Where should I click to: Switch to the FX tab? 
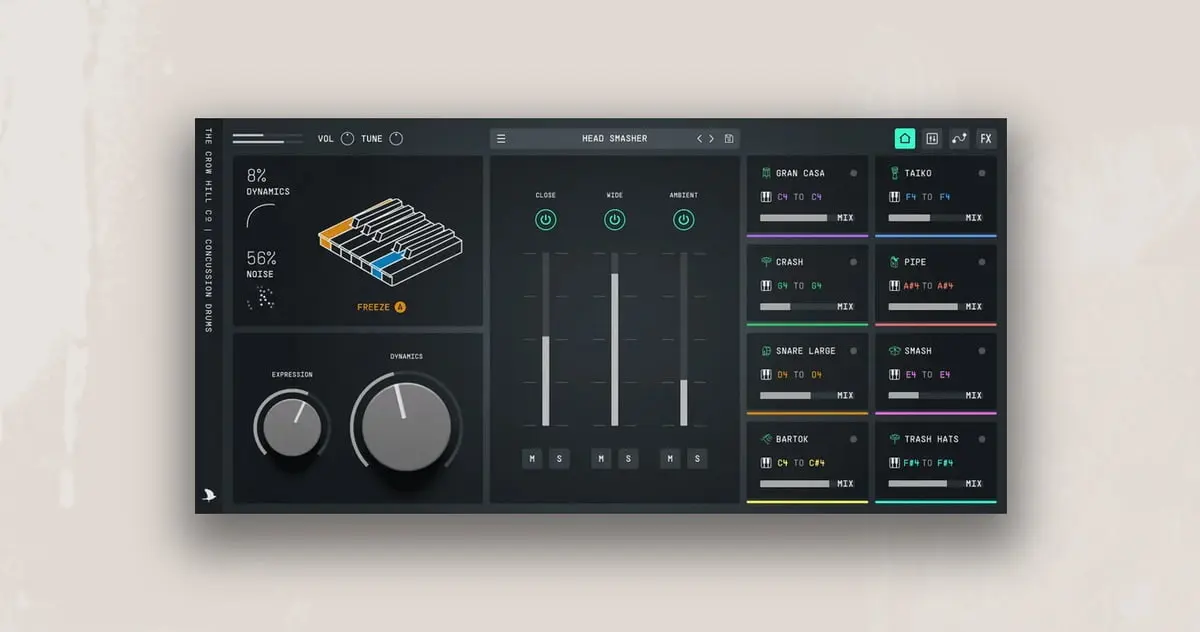pyautogui.click(x=986, y=139)
